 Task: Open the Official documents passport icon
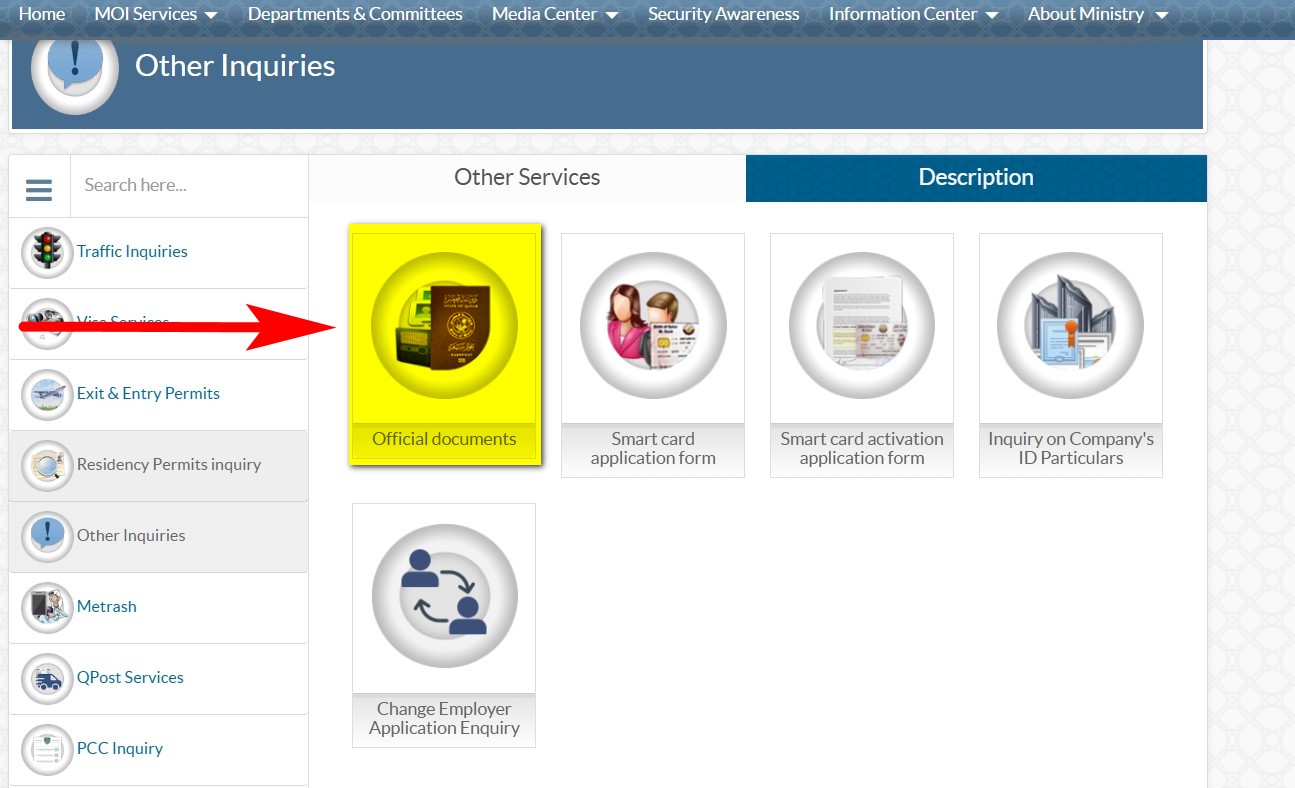[x=444, y=326]
